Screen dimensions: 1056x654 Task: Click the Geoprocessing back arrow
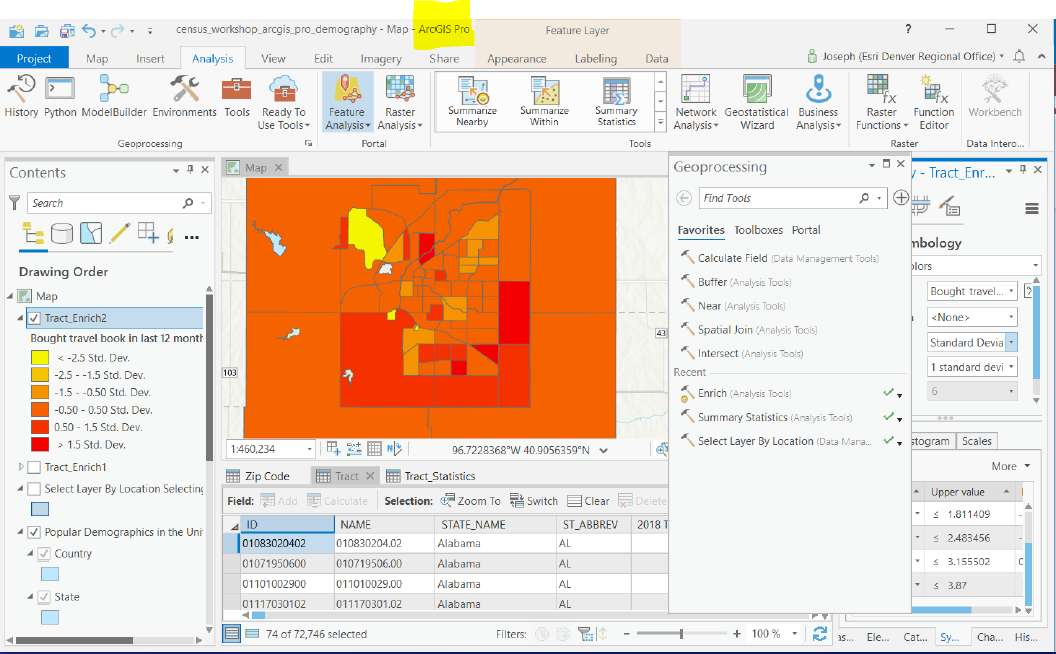684,198
